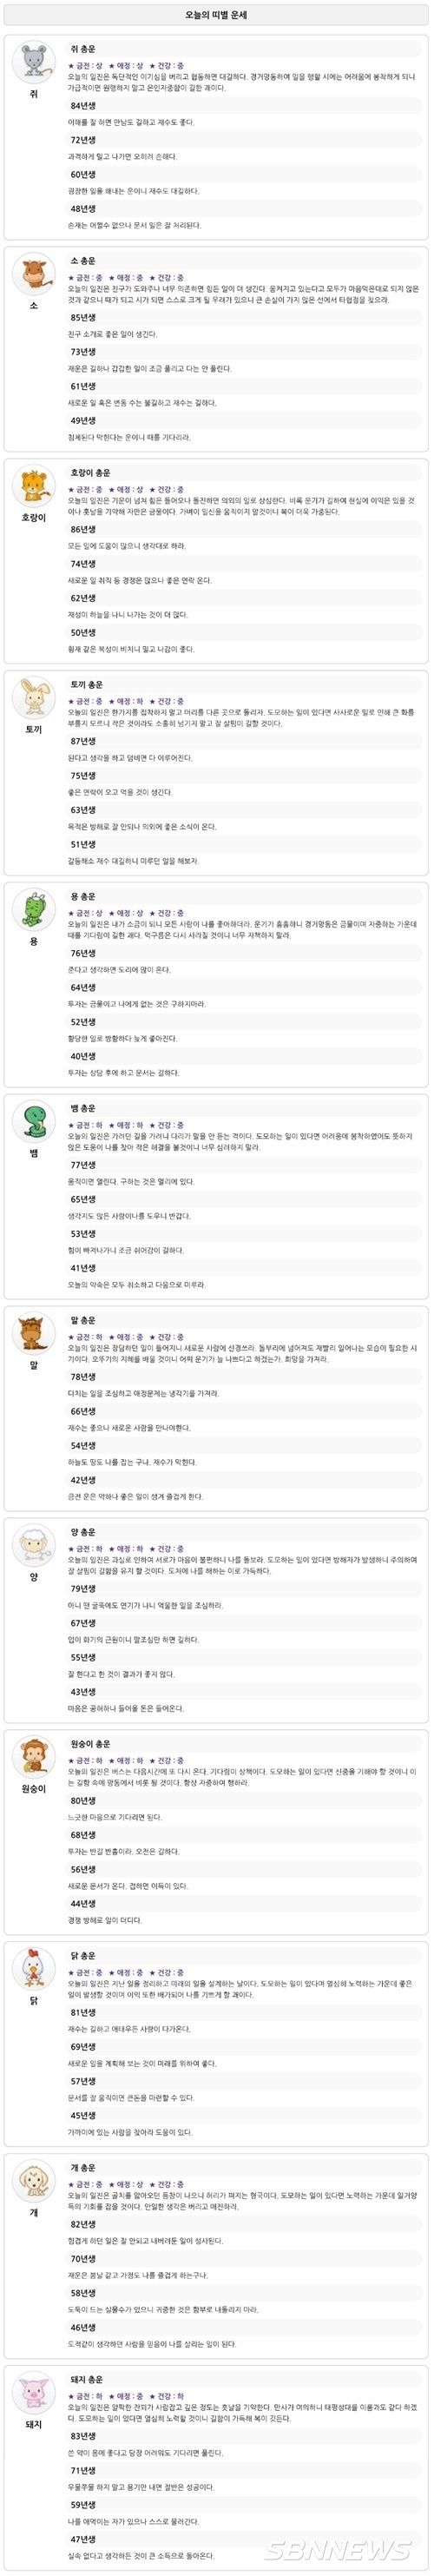
Task: Select the 84년생 year label
Action: [83, 106]
